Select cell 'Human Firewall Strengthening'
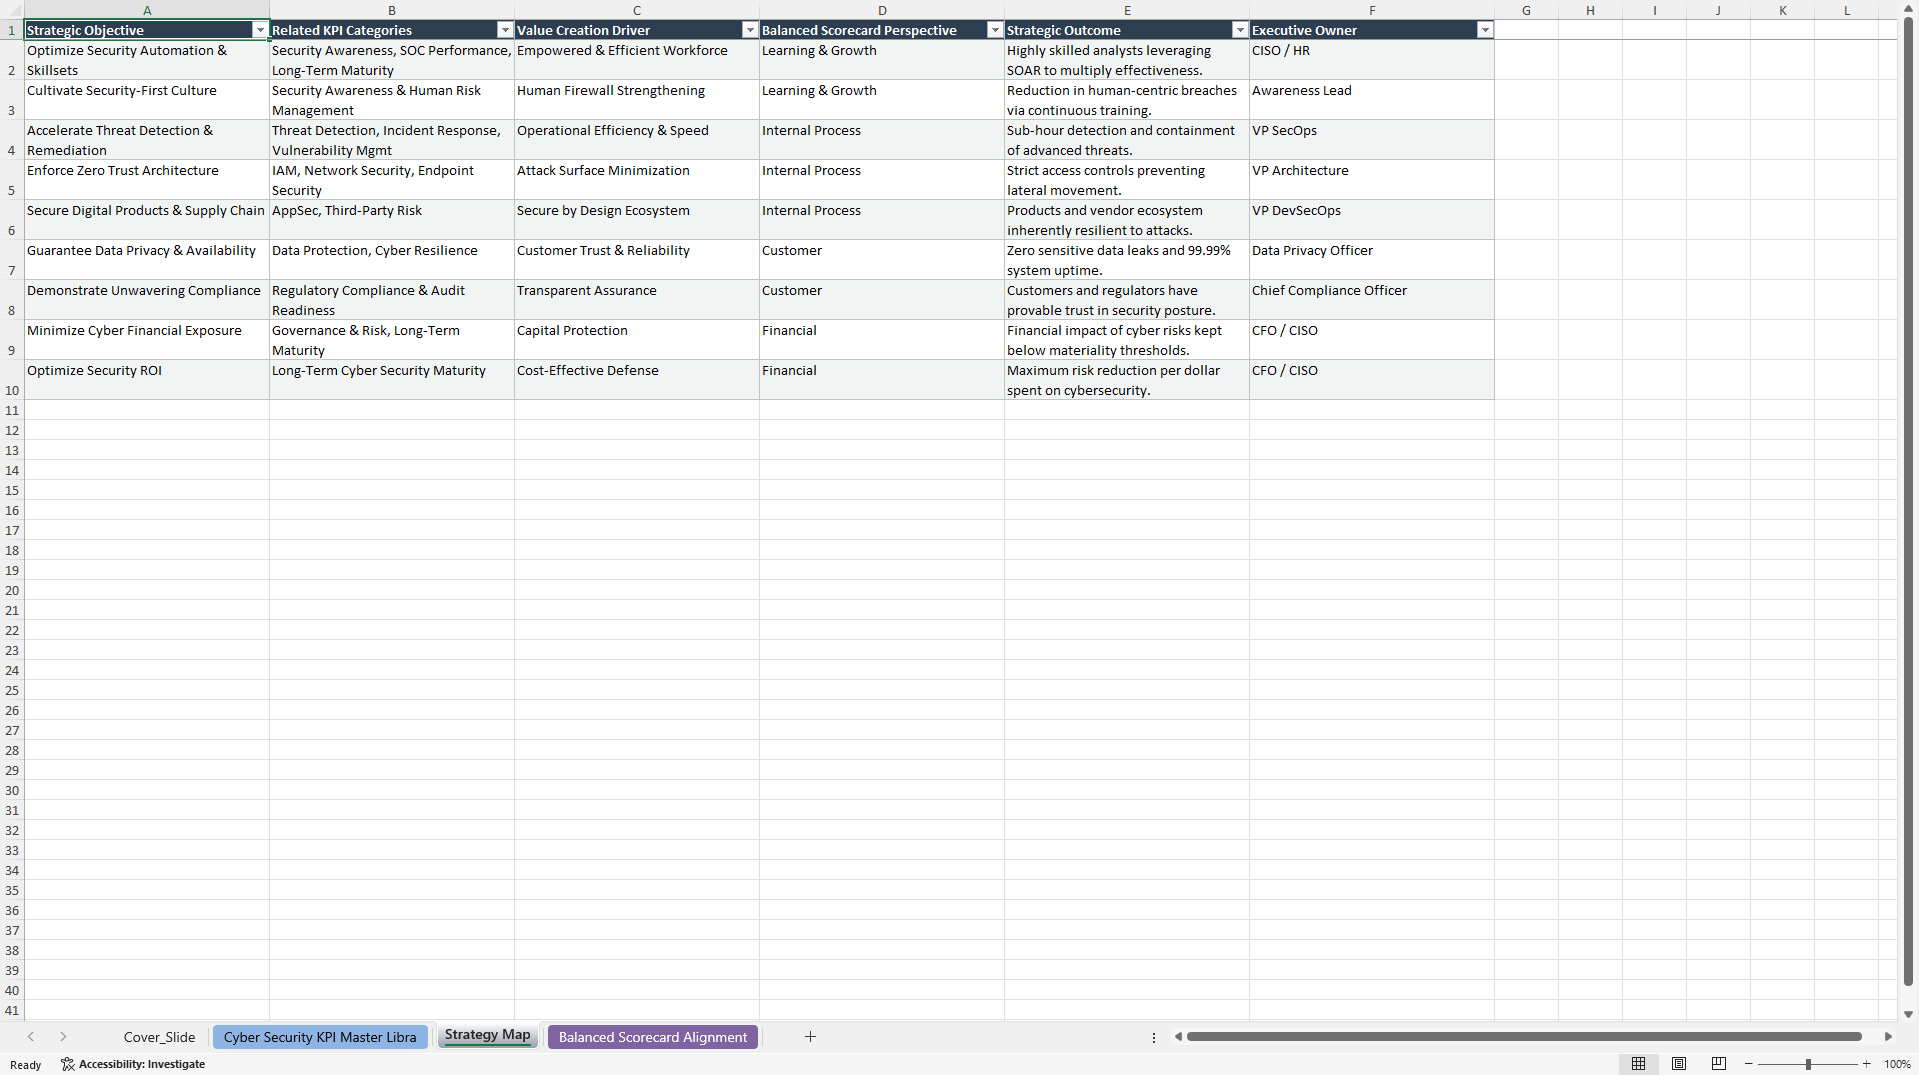Viewport: 1919px width, 1075px height. tap(637, 100)
